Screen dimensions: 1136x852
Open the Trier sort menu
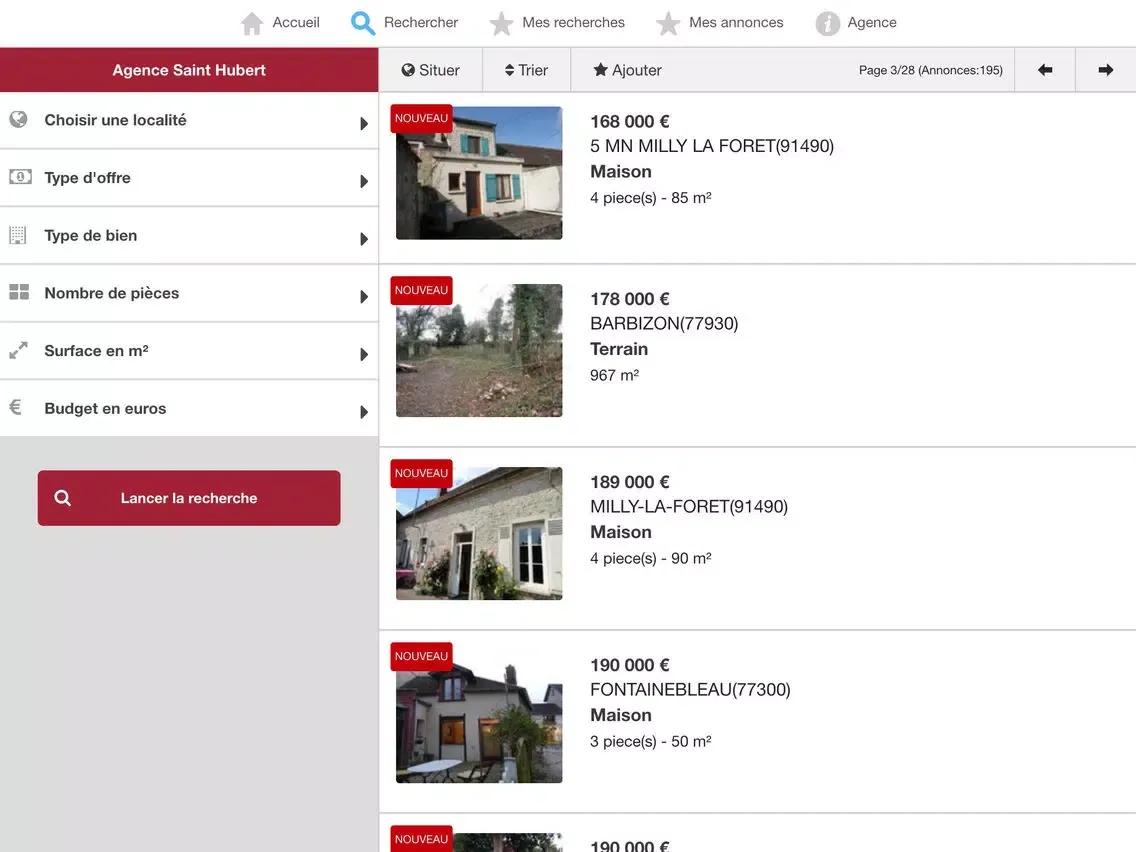pyautogui.click(x=527, y=70)
